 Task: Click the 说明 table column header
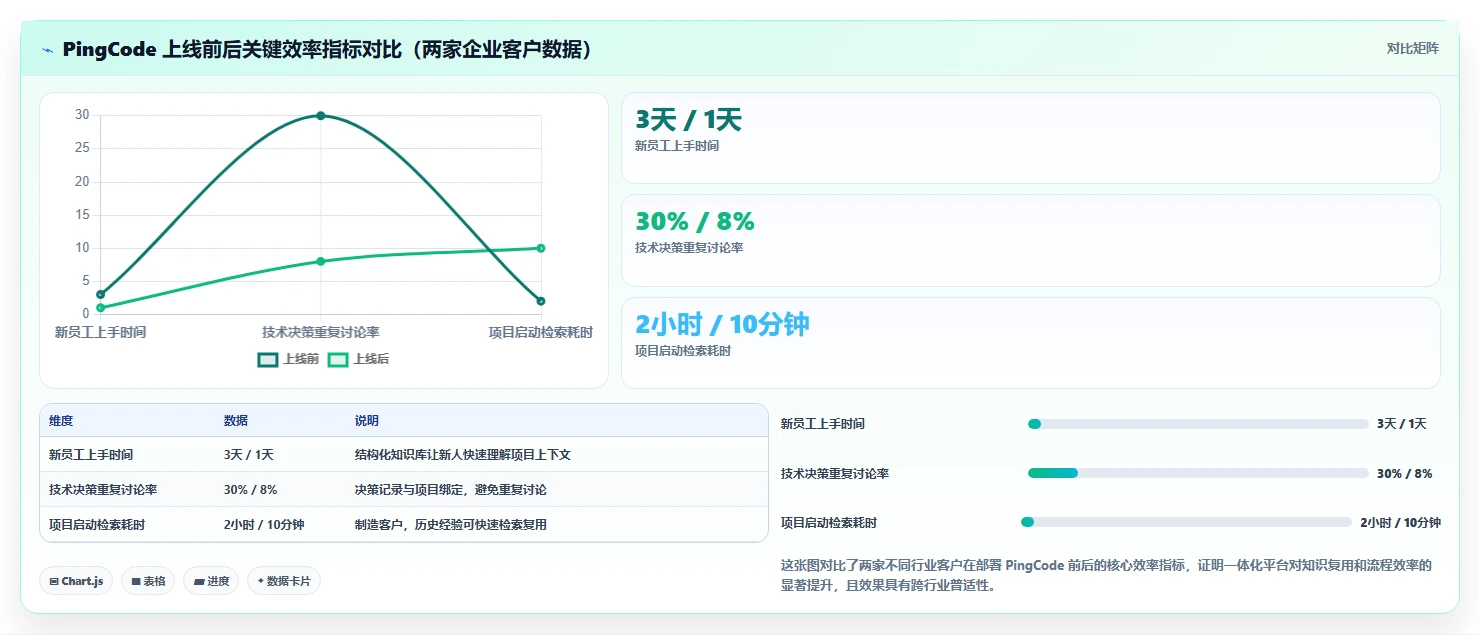point(367,421)
